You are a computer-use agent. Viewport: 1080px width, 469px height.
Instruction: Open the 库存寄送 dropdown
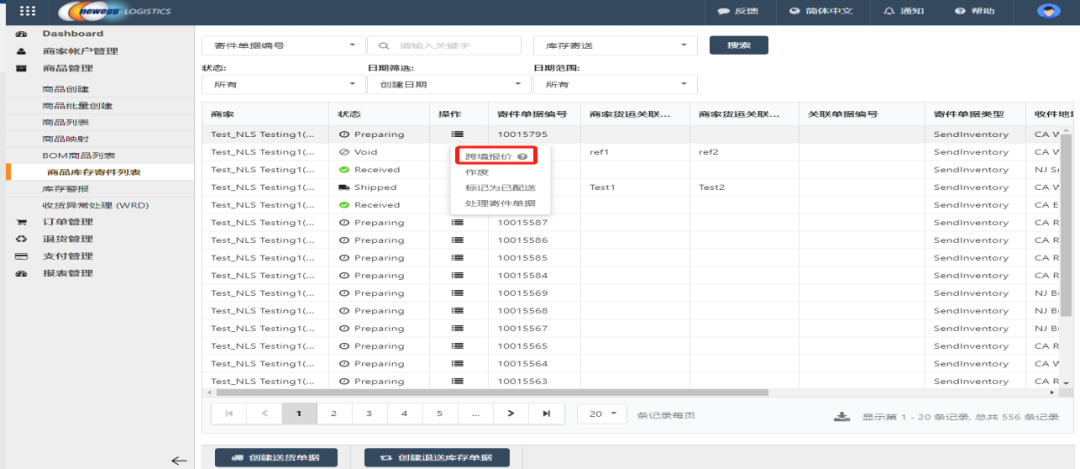tap(614, 46)
